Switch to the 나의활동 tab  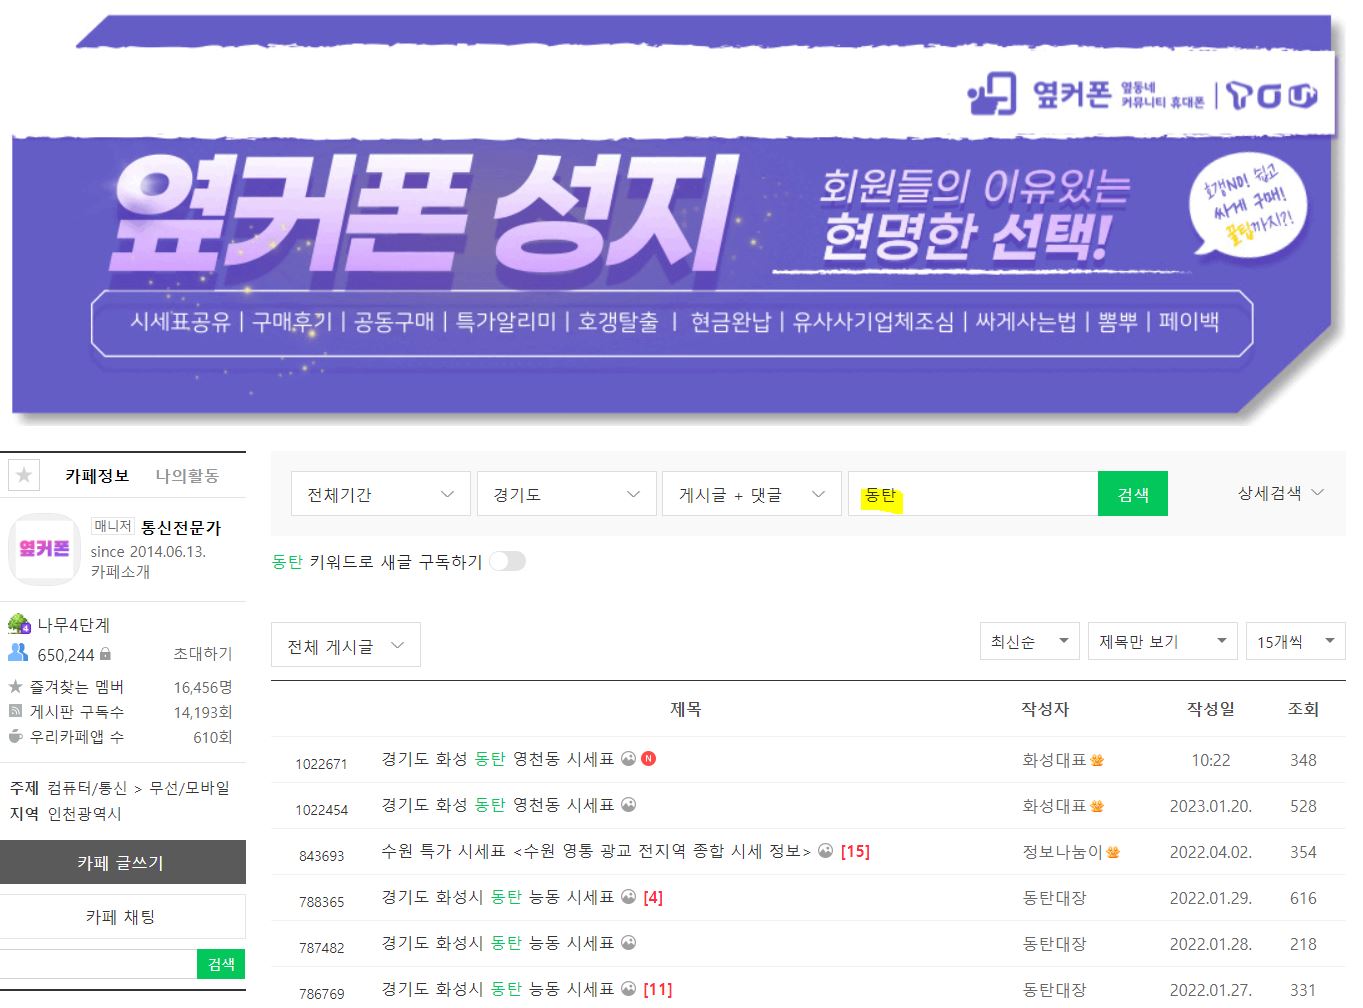pos(187,475)
